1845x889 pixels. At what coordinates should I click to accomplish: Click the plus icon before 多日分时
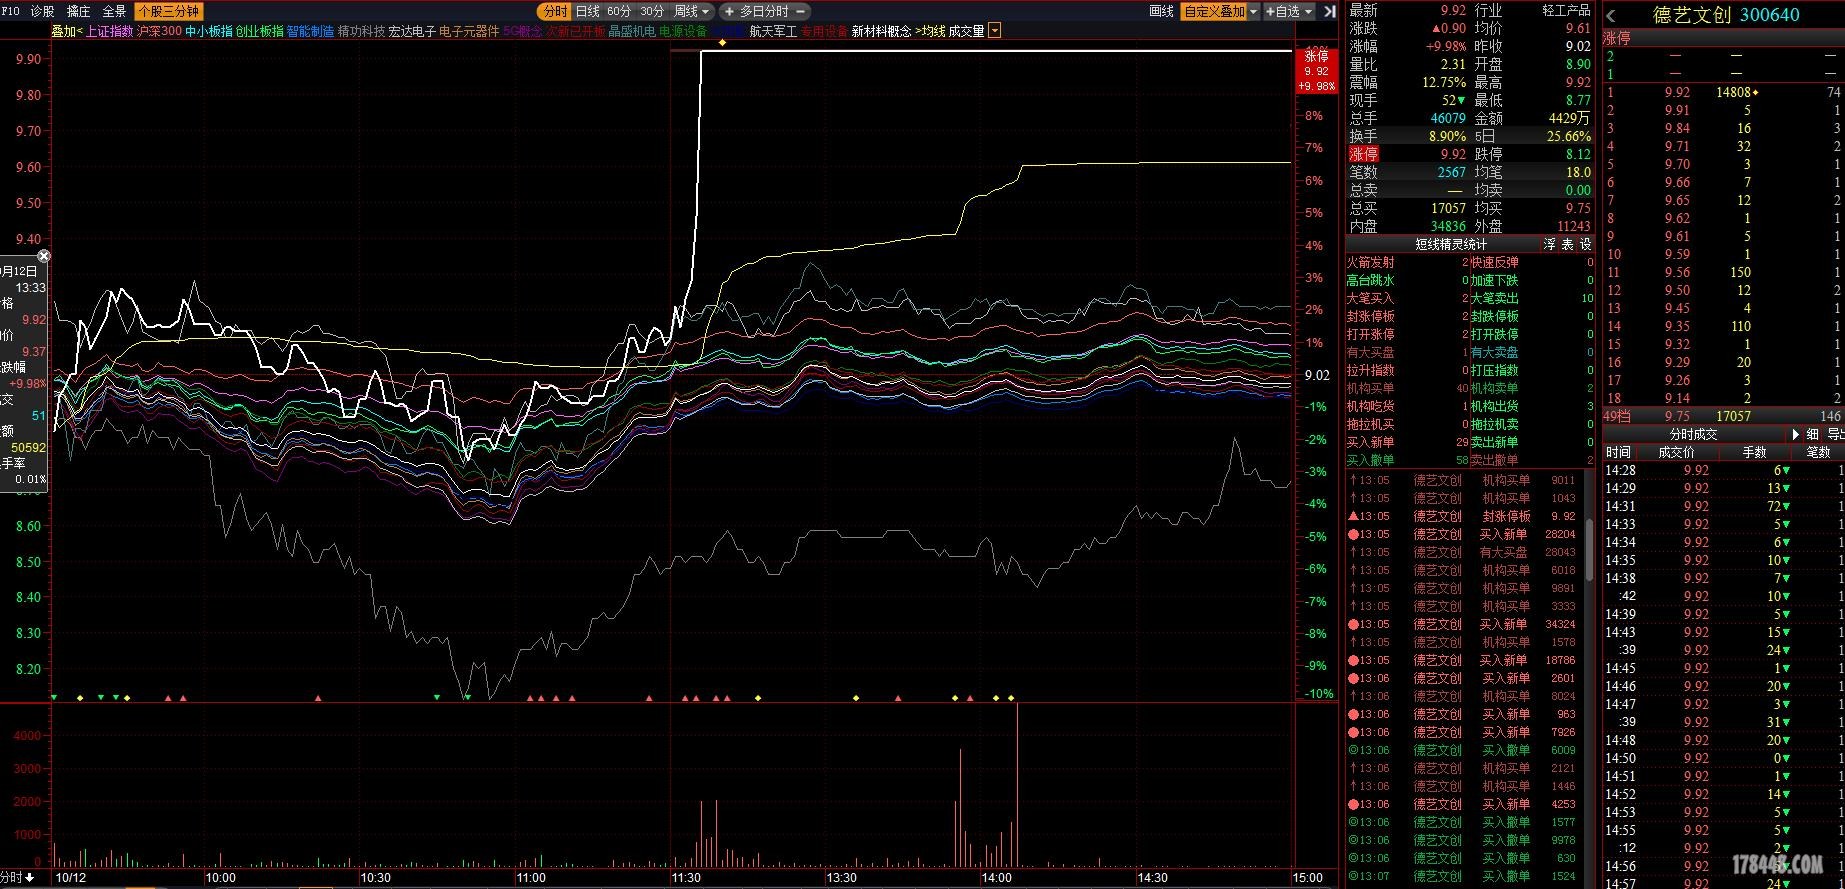(x=729, y=11)
